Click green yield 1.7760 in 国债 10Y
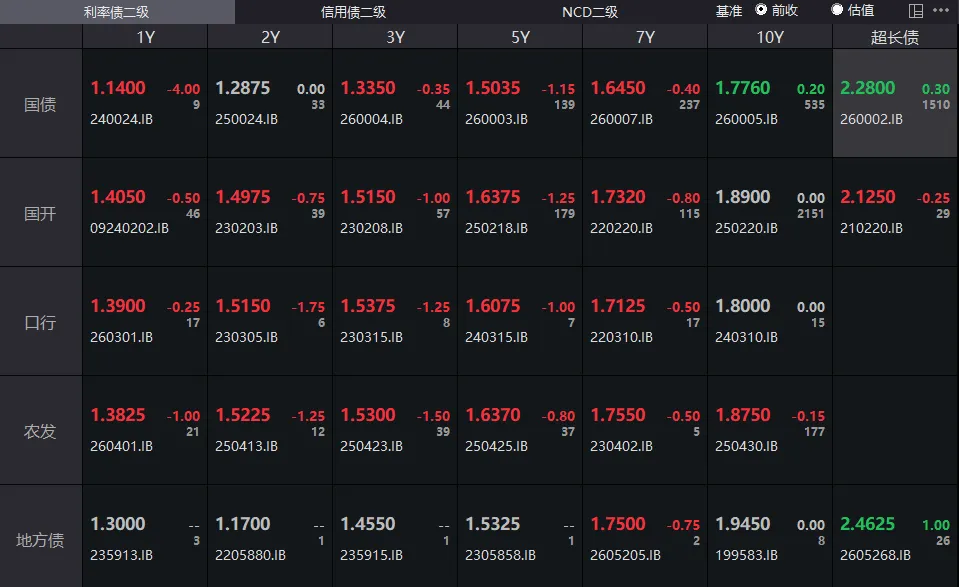This screenshot has height=587, width=959. pyautogui.click(x=742, y=88)
